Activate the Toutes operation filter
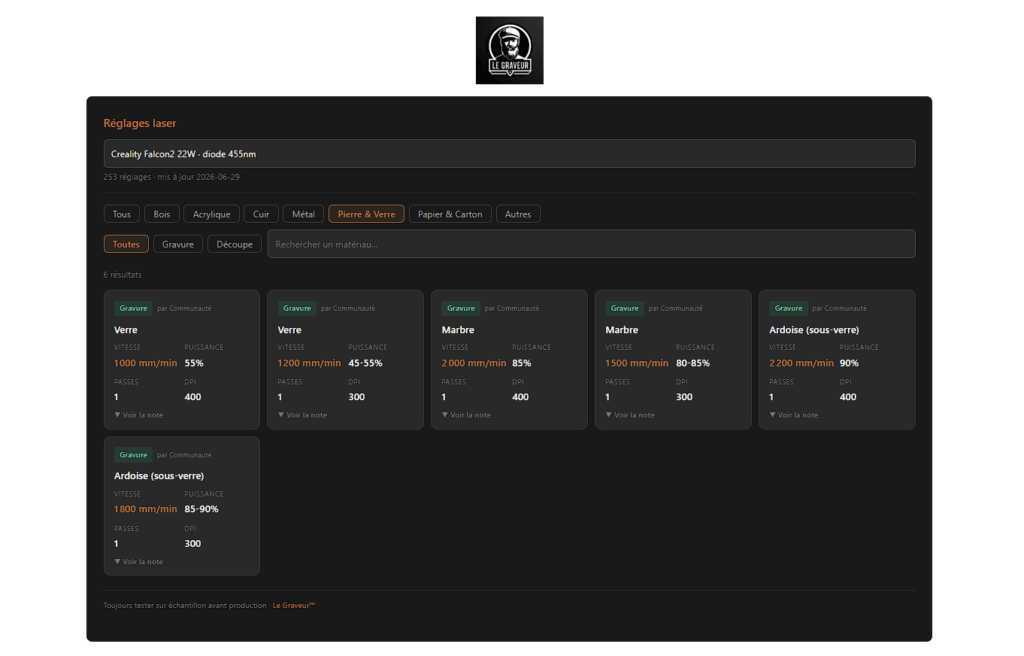 (126, 244)
